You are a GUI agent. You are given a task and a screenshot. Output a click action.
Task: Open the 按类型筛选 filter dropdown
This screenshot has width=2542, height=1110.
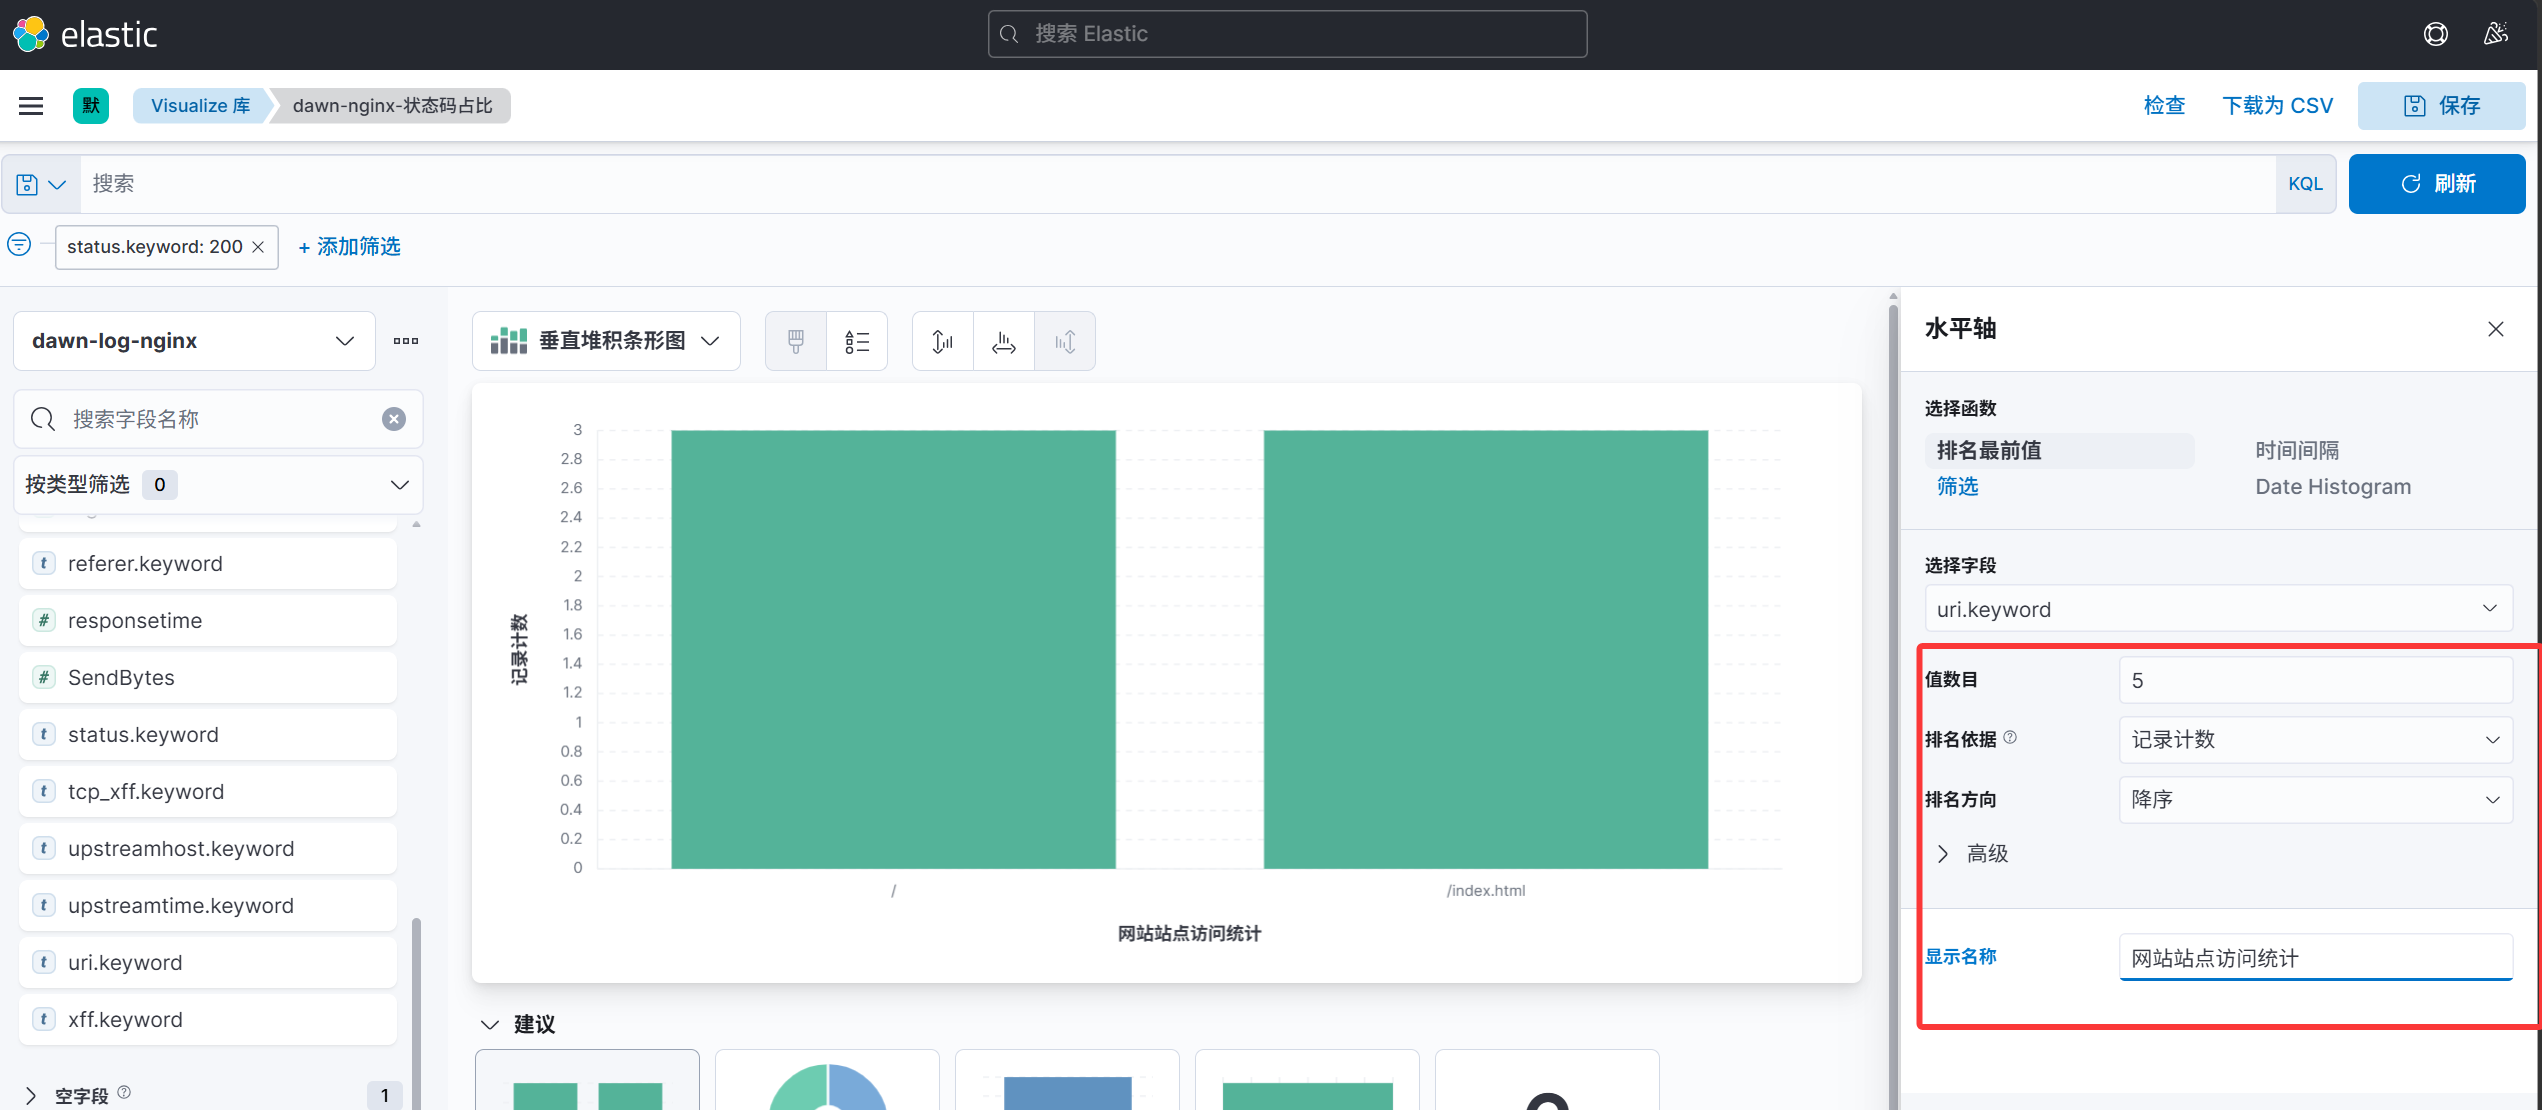(x=218, y=485)
